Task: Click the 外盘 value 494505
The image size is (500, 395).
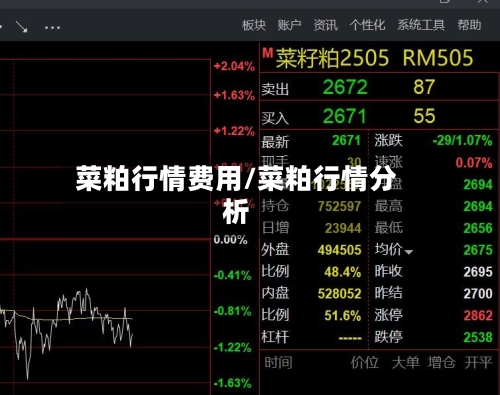Action: point(339,250)
